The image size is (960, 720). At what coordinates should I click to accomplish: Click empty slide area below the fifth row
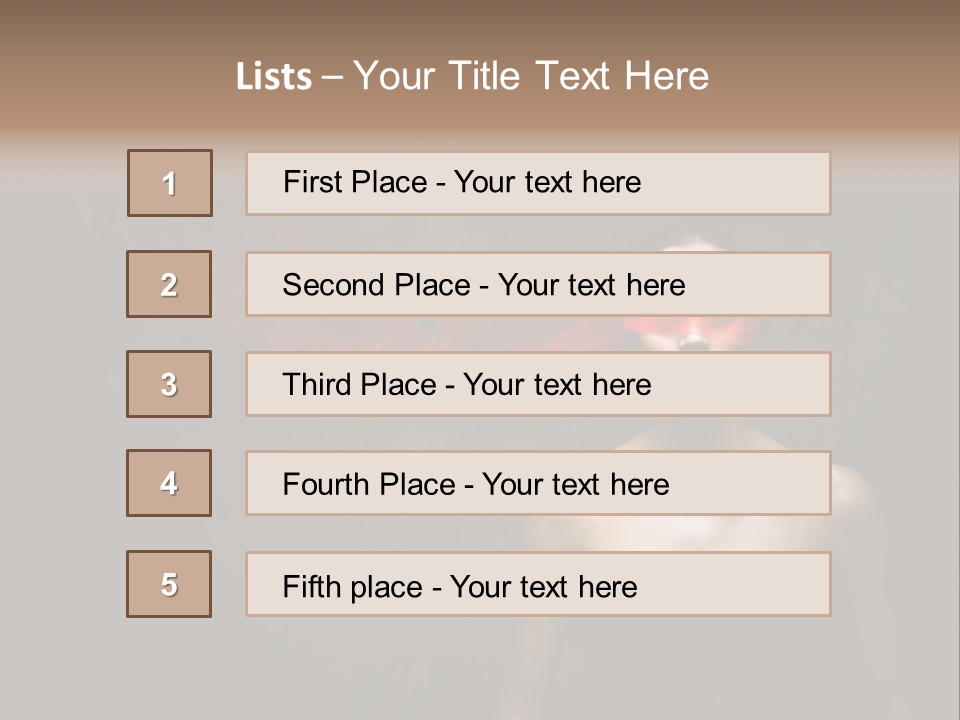(x=480, y=665)
